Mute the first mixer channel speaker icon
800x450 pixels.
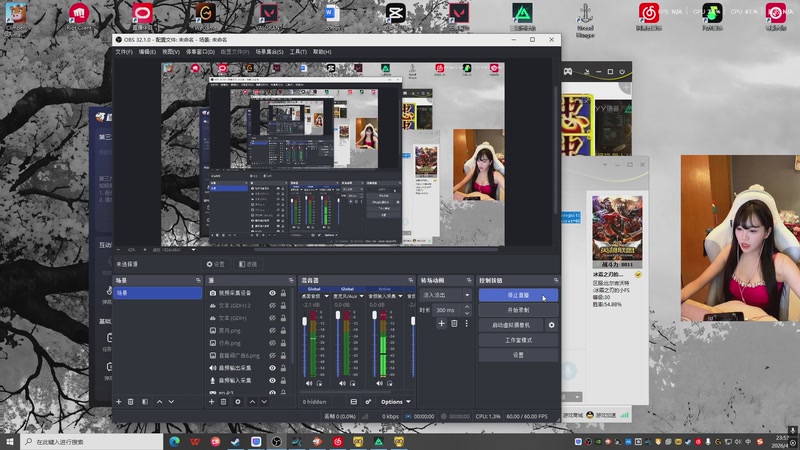pyautogui.click(x=310, y=383)
